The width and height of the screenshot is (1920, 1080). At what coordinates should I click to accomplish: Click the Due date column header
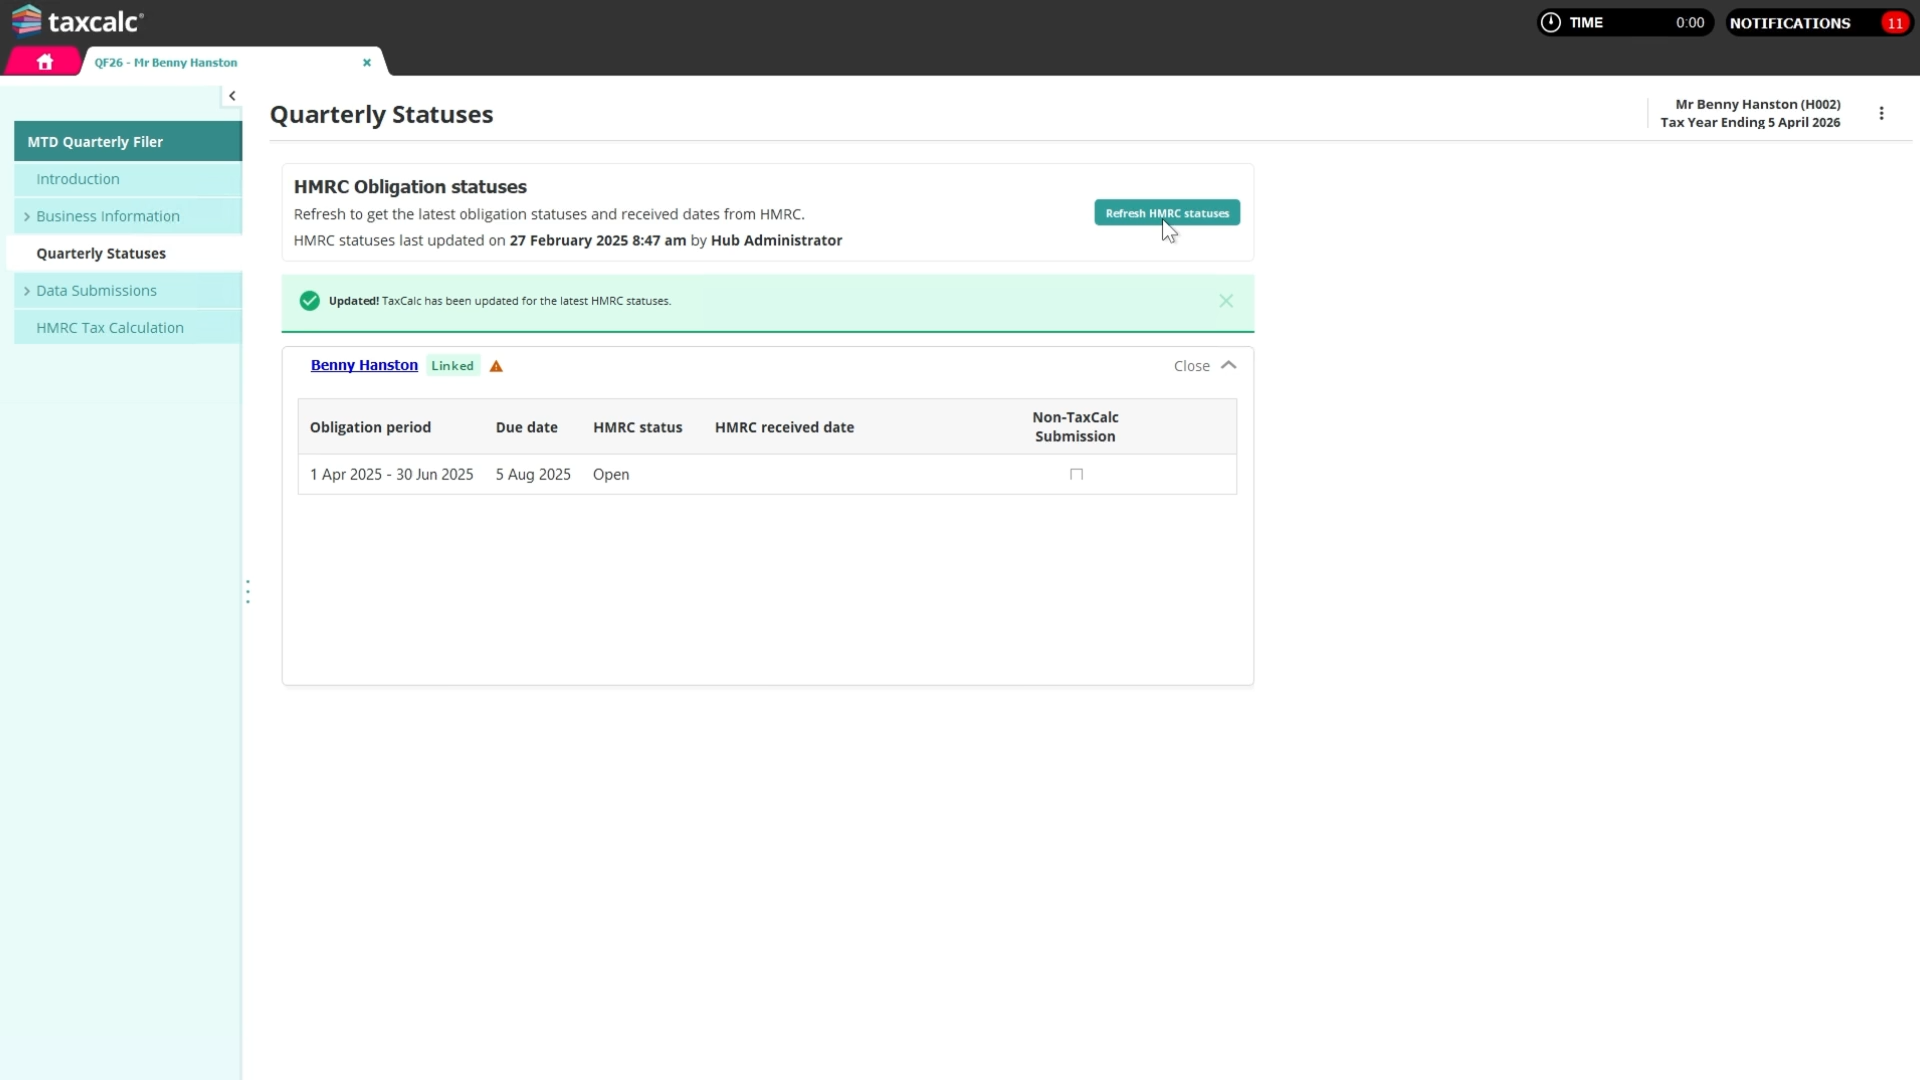[526, 427]
